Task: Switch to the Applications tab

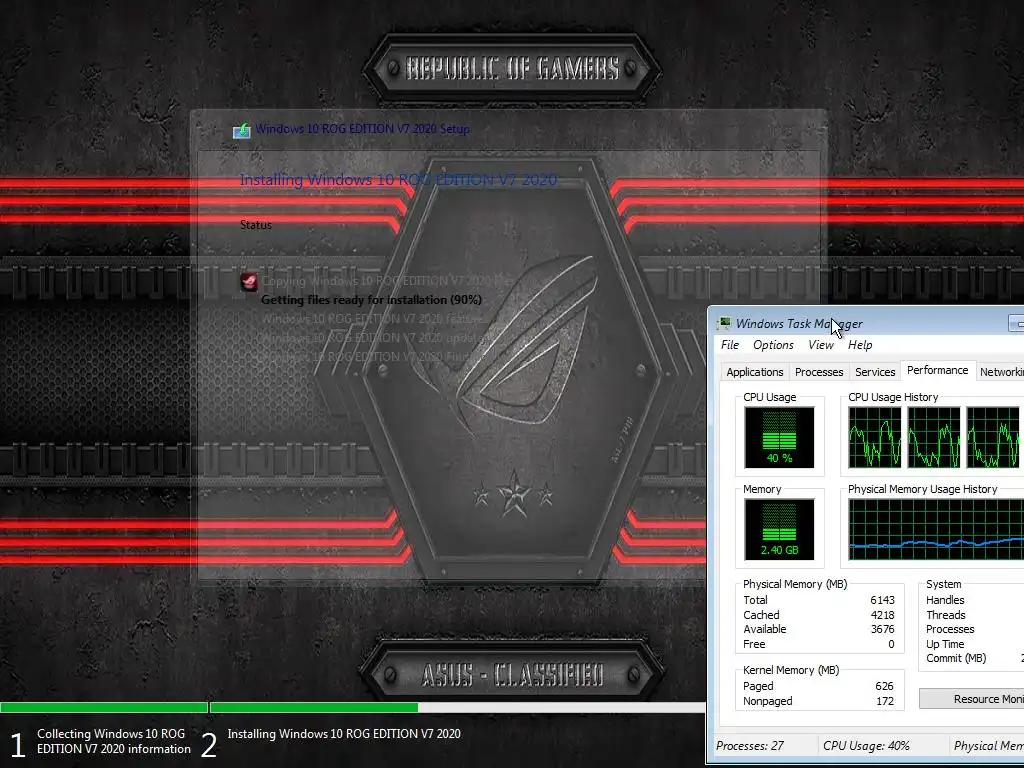Action: pyautogui.click(x=754, y=372)
